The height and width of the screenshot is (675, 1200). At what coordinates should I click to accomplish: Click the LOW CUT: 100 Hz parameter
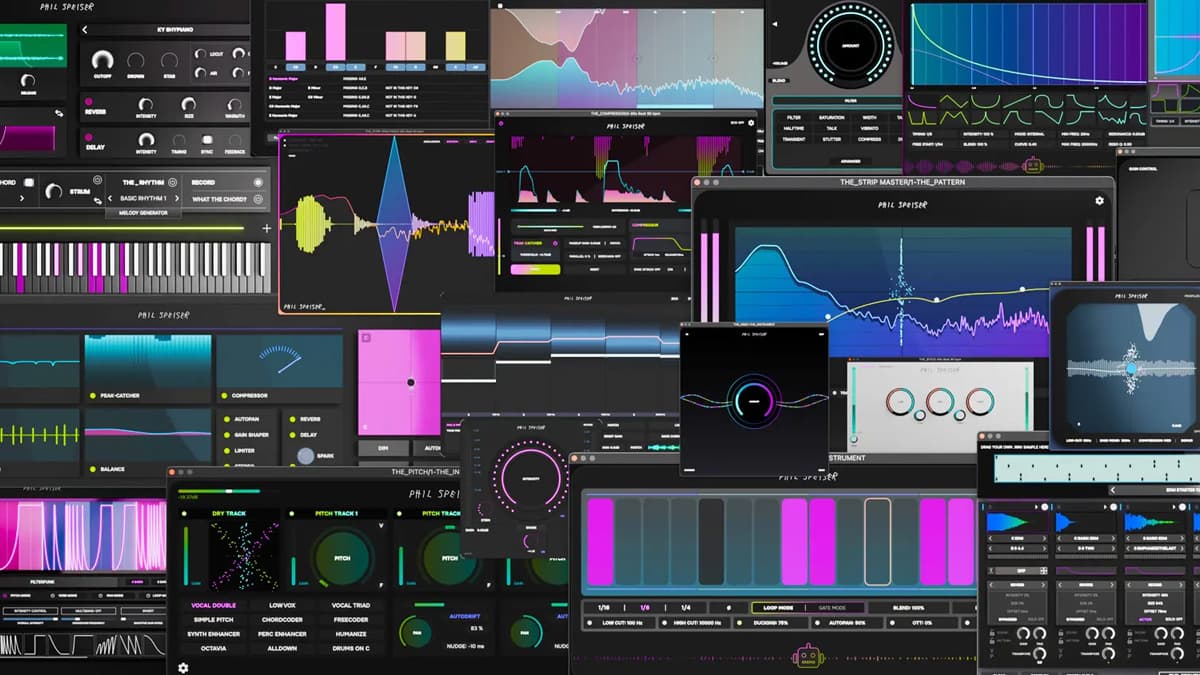click(621, 623)
